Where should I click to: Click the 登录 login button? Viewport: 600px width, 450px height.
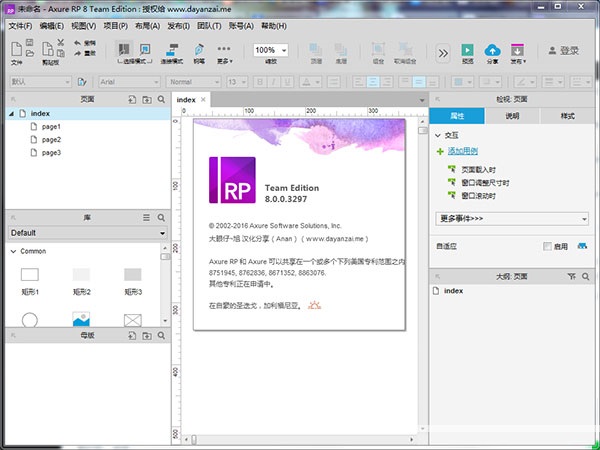[564, 51]
